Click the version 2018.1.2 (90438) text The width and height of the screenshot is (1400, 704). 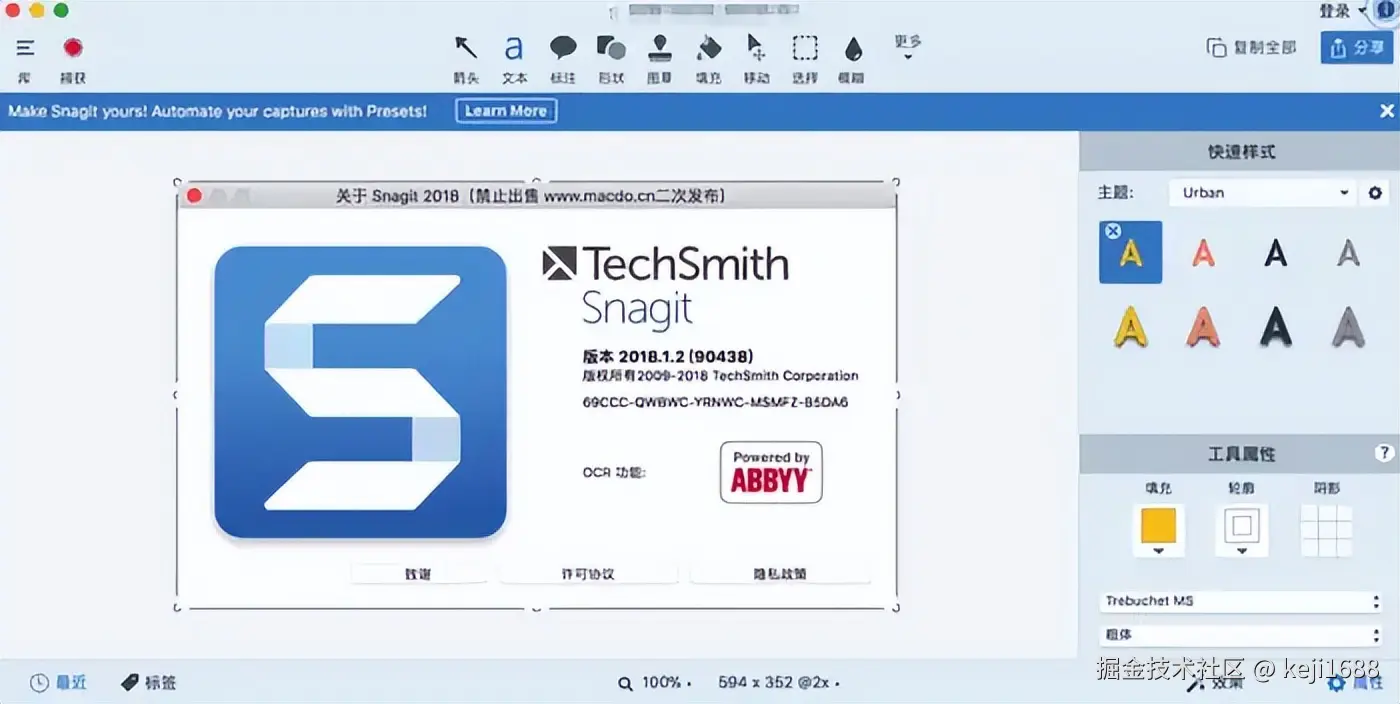[x=668, y=356]
